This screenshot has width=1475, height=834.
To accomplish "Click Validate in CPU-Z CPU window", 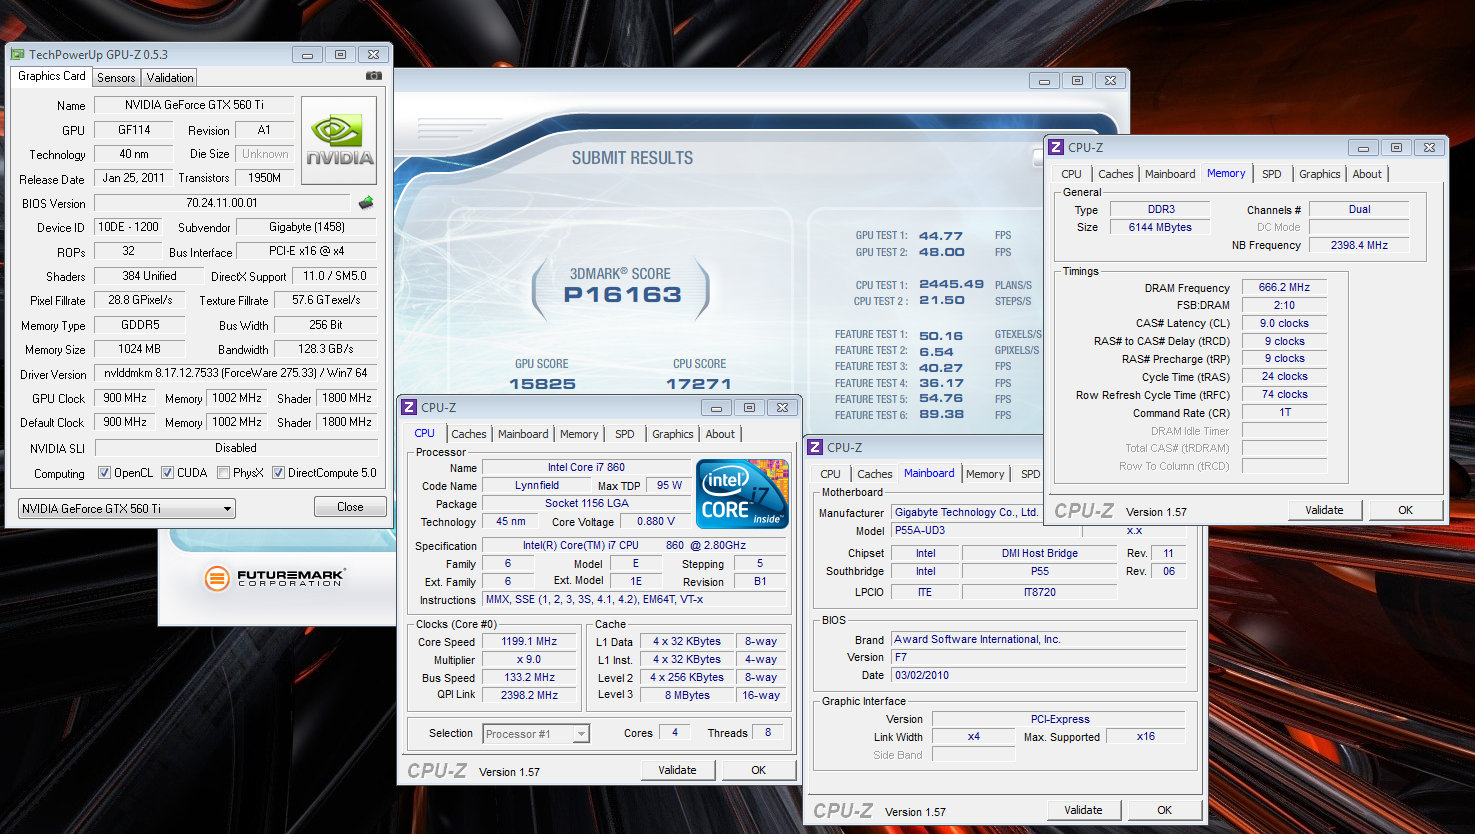I will (x=677, y=770).
